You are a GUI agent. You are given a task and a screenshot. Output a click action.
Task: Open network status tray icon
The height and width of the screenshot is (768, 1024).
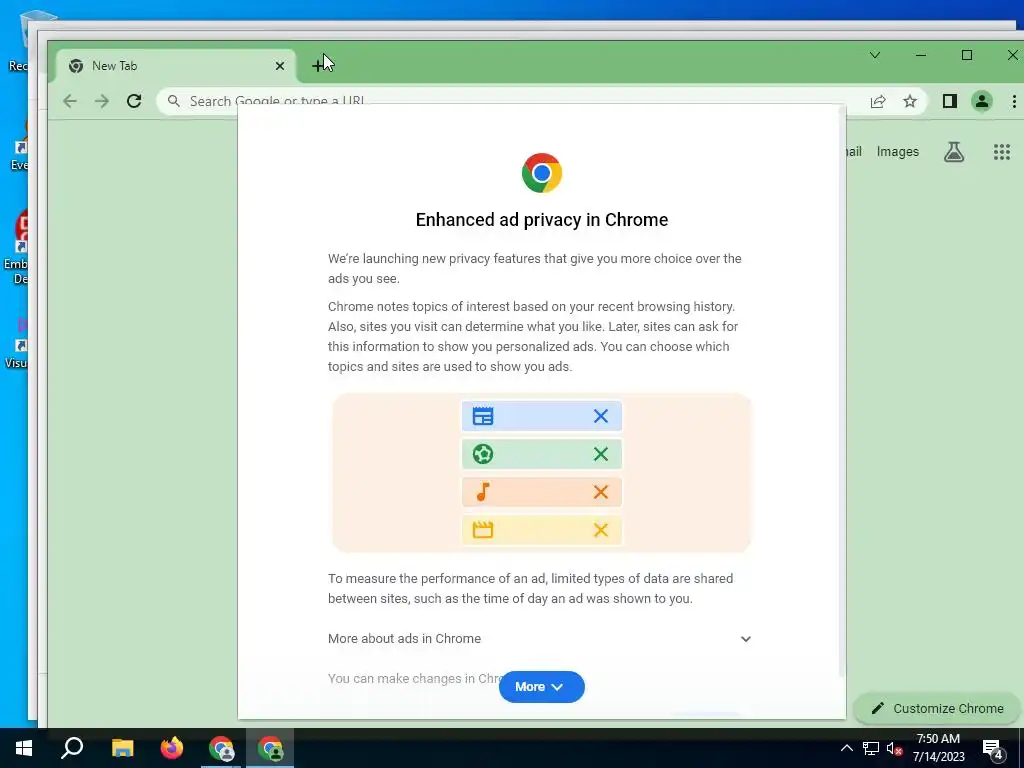click(x=871, y=748)
